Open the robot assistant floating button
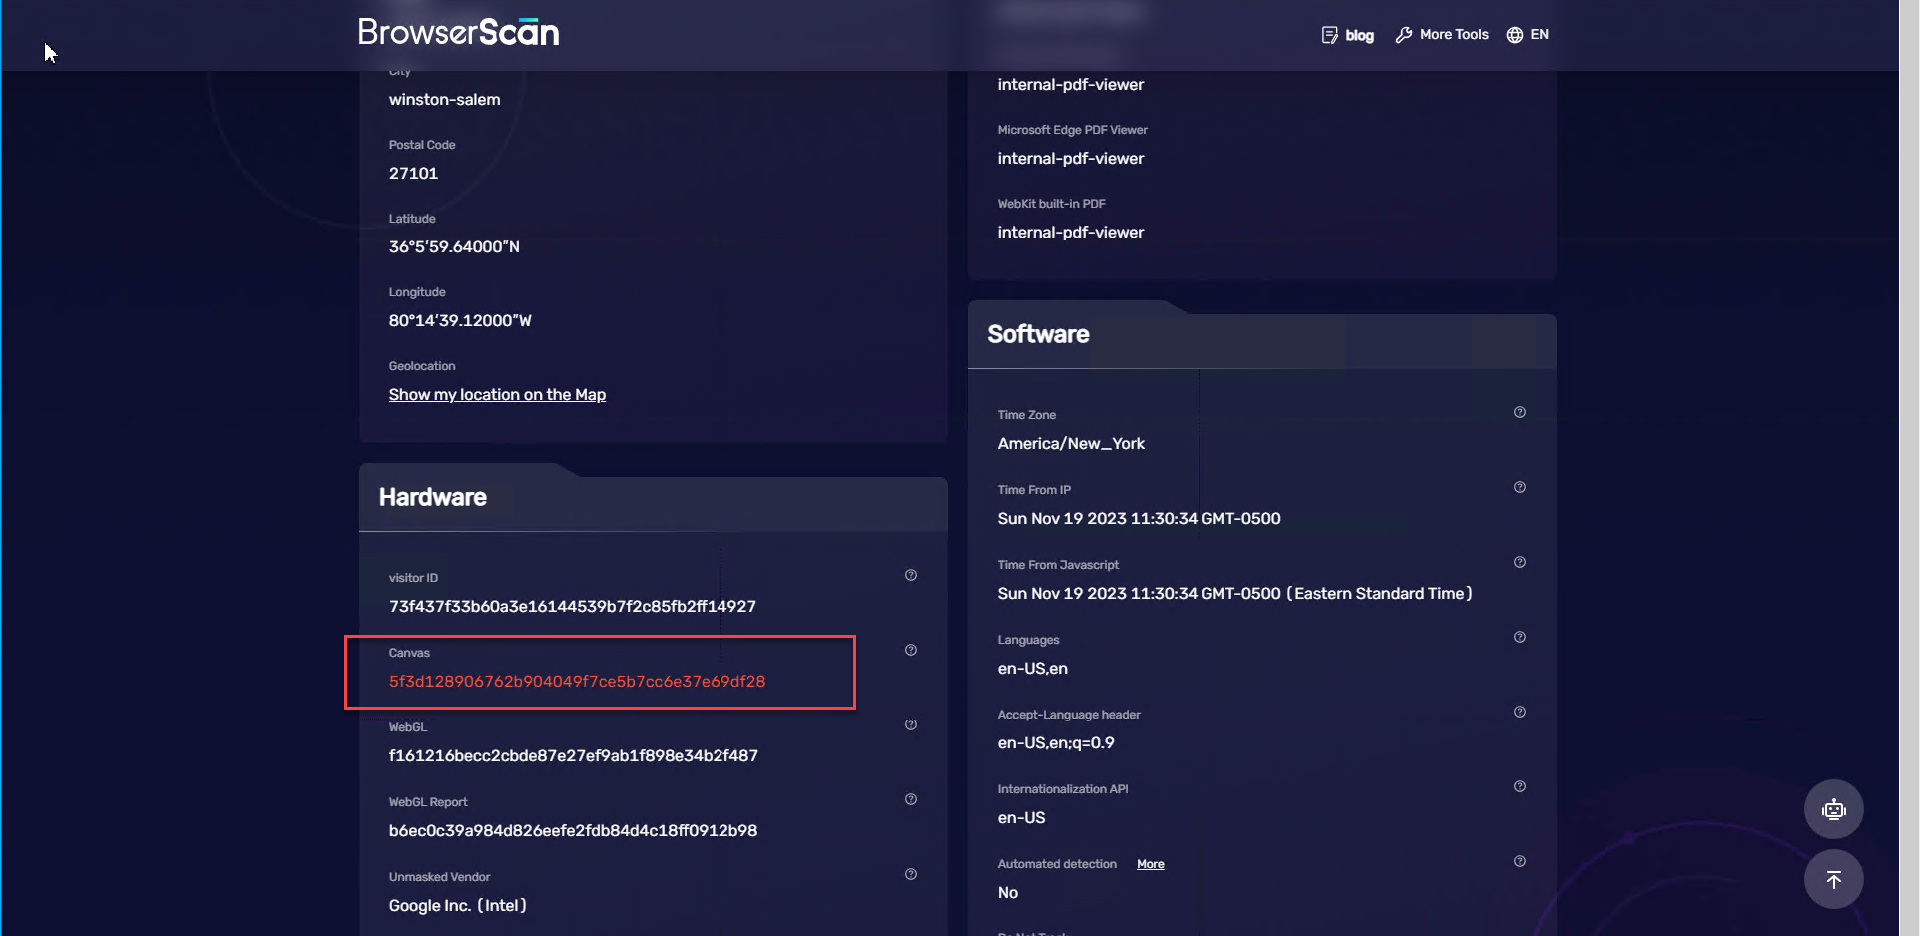 1833,809
